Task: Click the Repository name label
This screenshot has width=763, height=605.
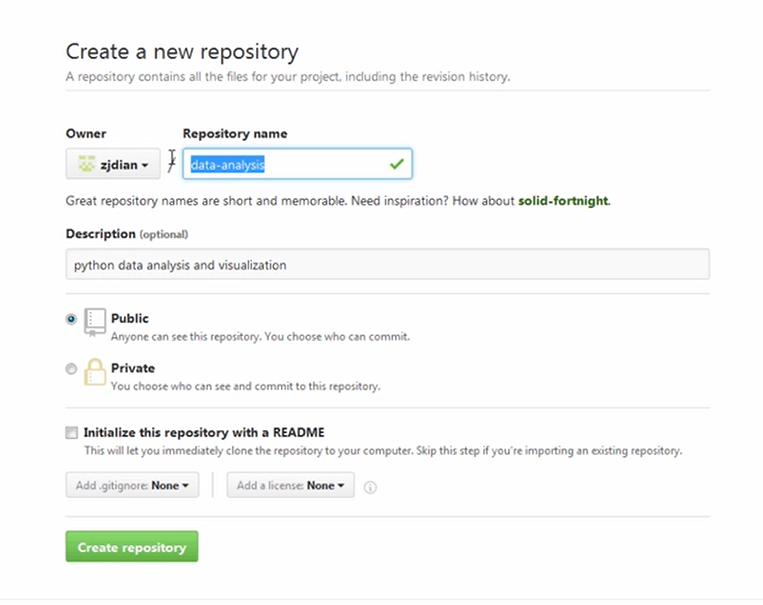Action: 235,133
